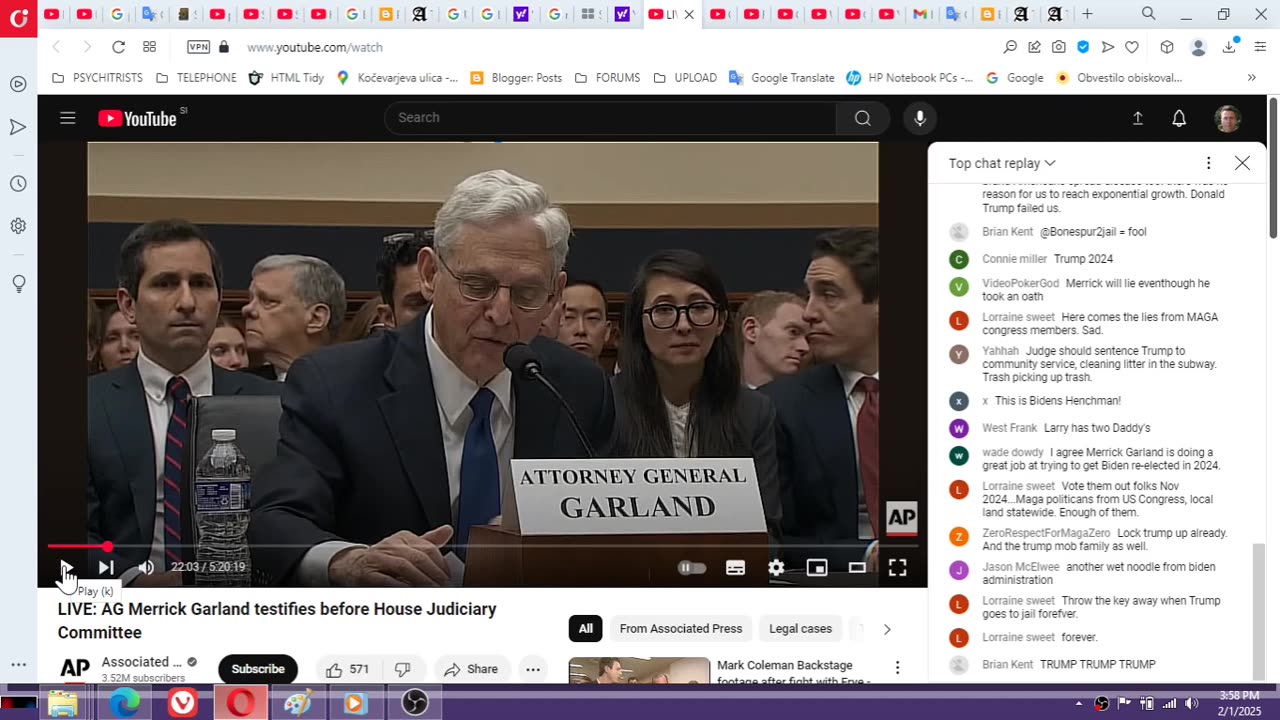
Task: Toggle the autoplay switch
Action: coord(692,568)
